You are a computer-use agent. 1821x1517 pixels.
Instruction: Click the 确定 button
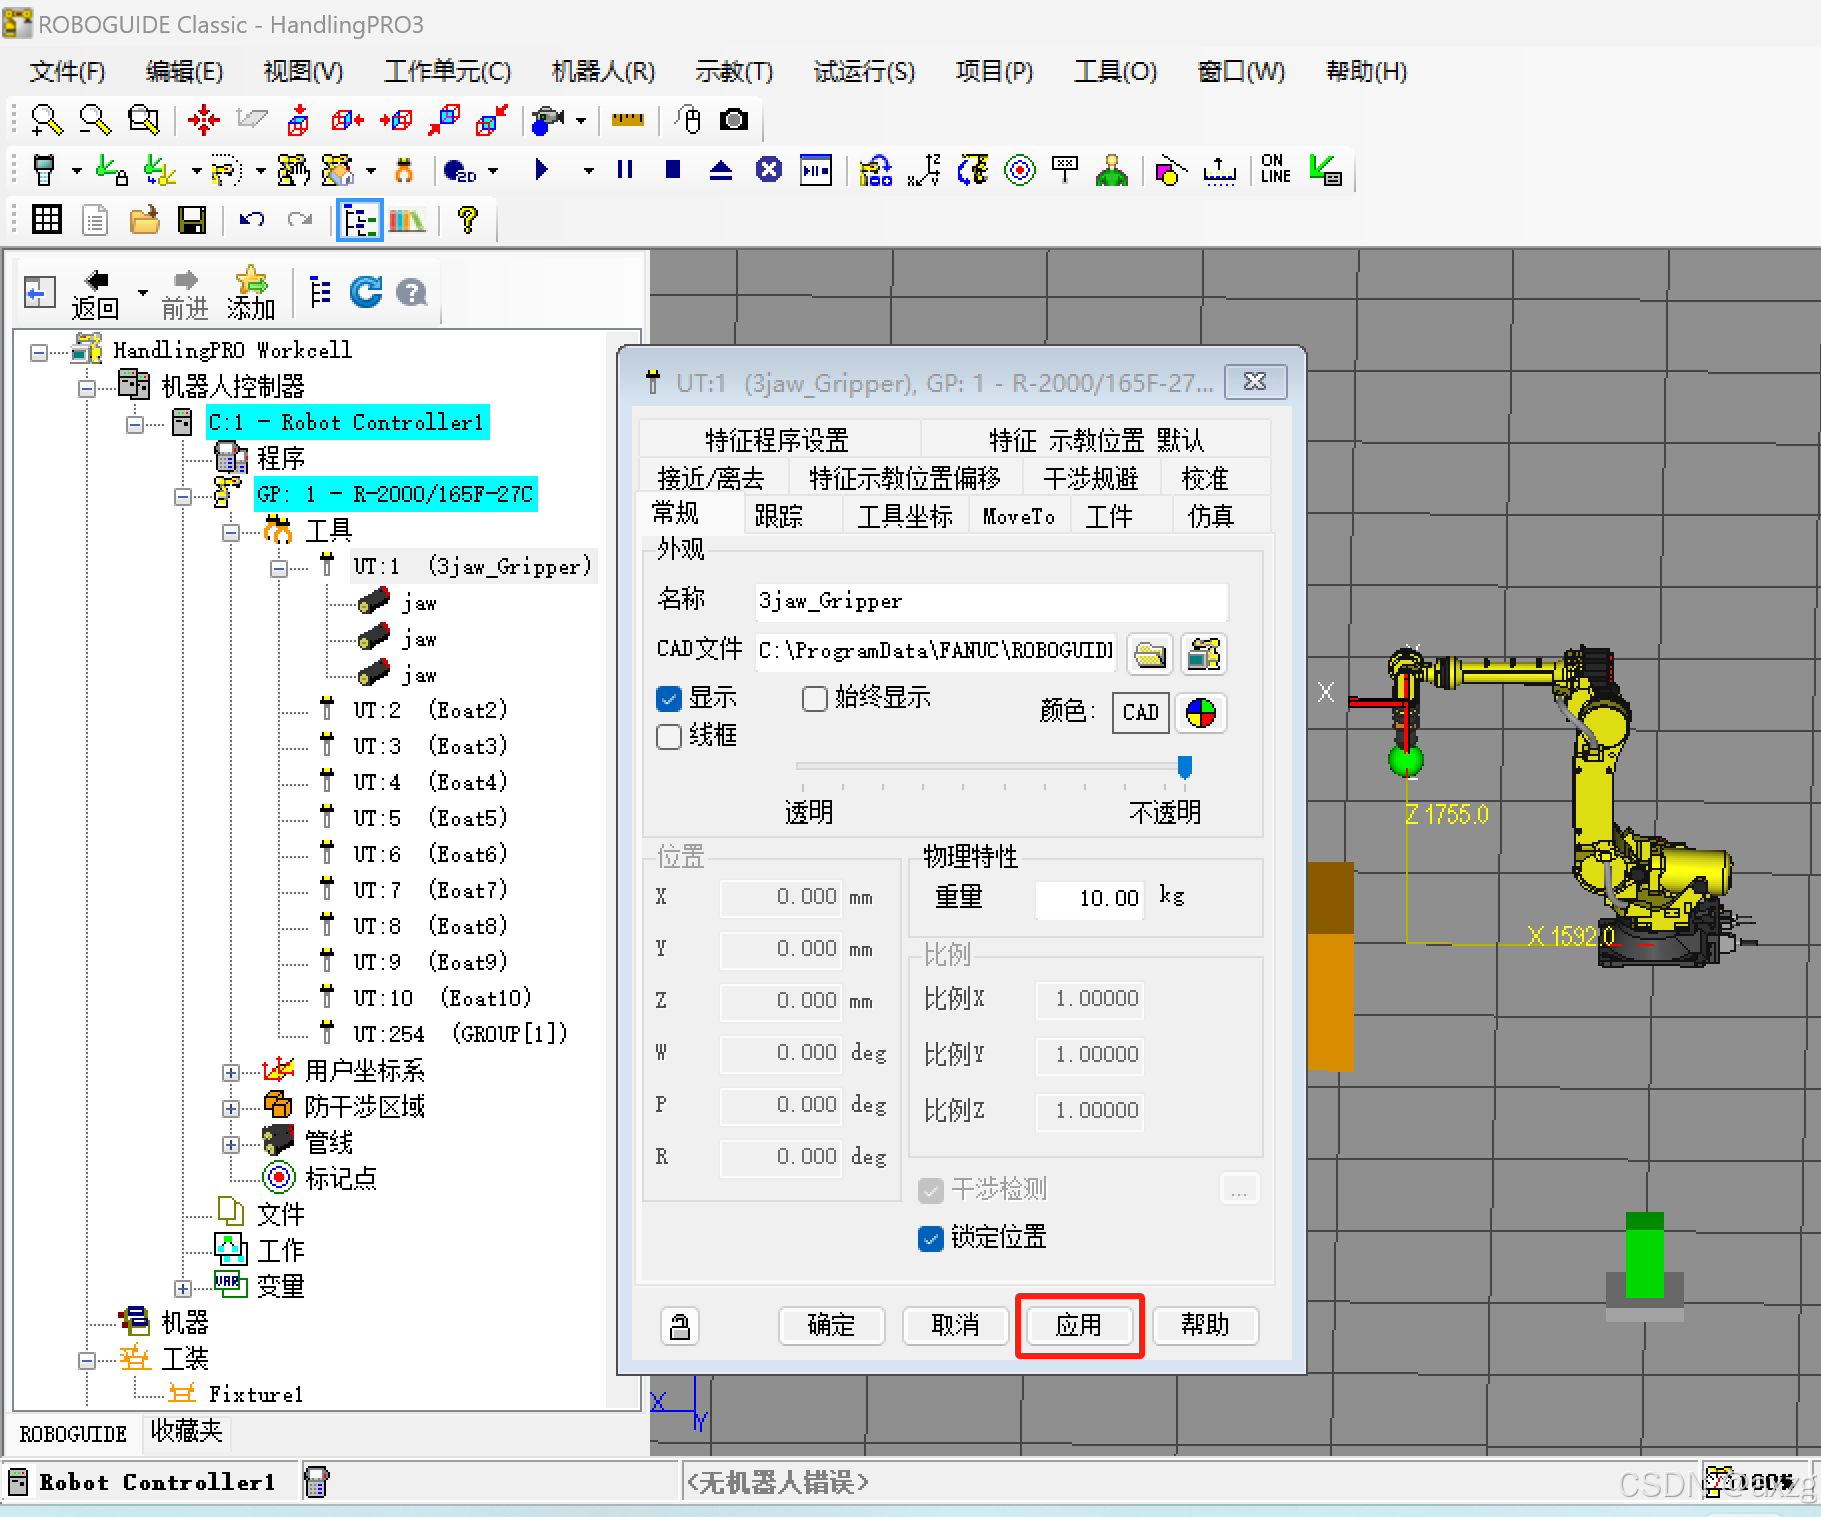pos(832,1326)
